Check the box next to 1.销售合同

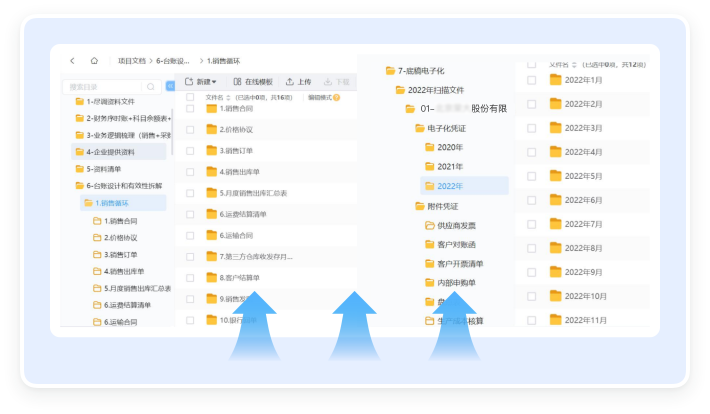coord(190,108)
